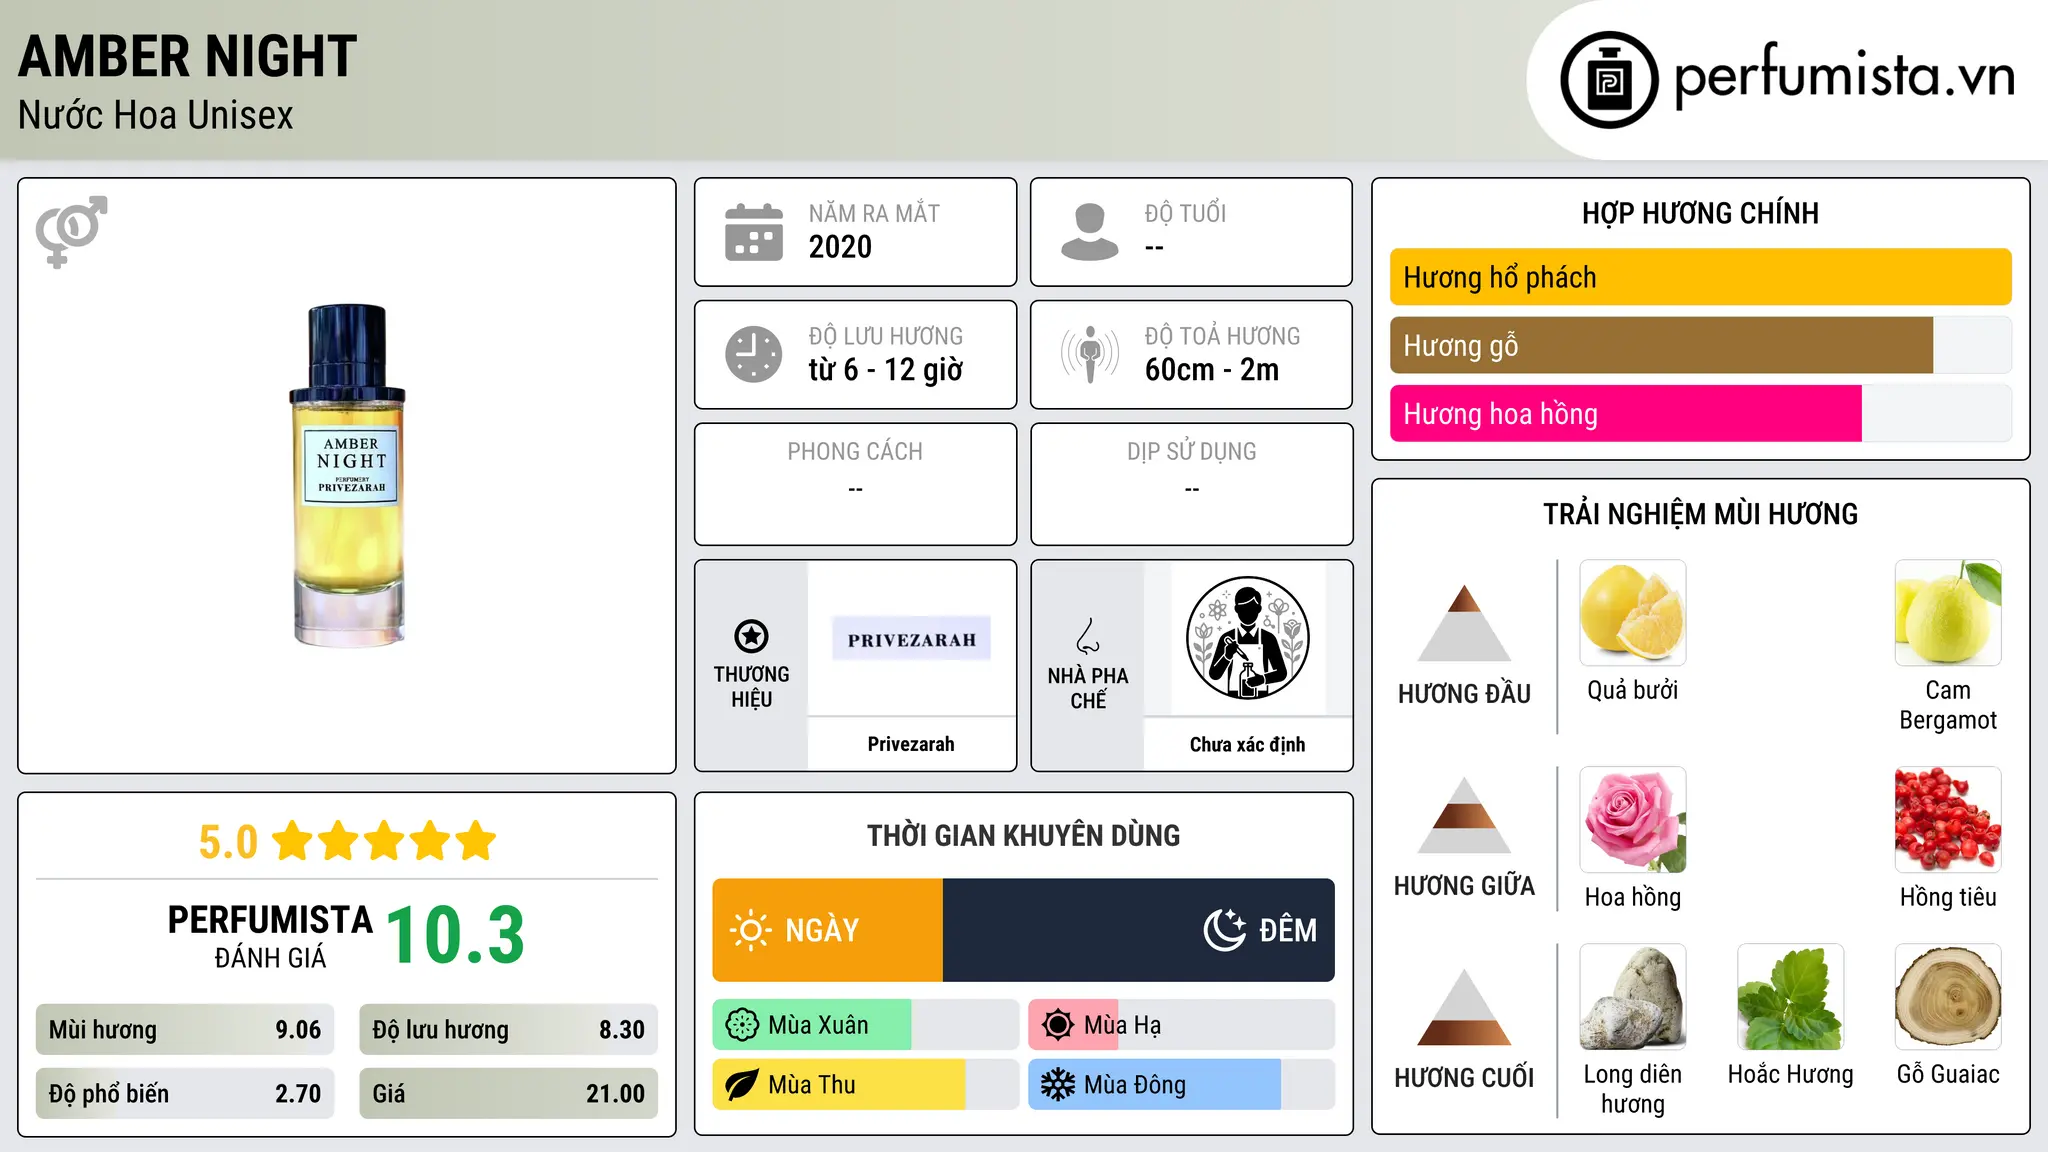
Task: Click the Mùa Hạ season bar
Action: 1181,1025
